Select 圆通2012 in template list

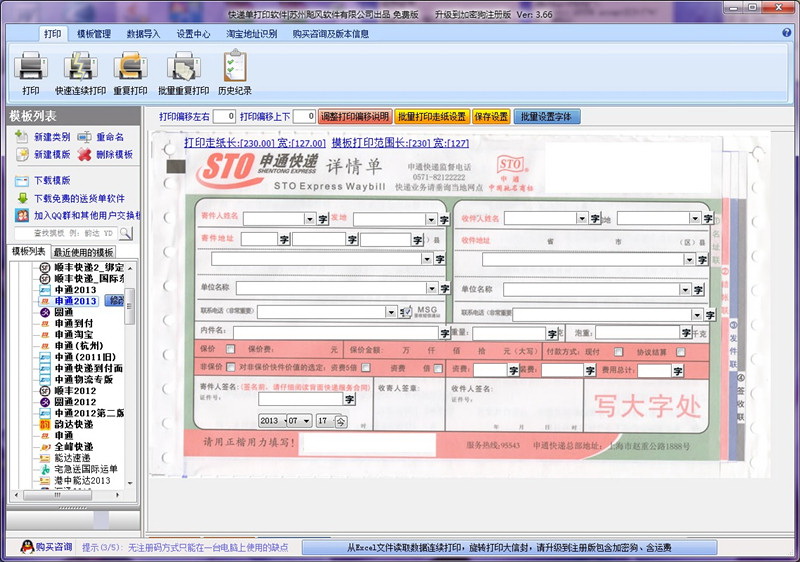(x=76, y=402)
